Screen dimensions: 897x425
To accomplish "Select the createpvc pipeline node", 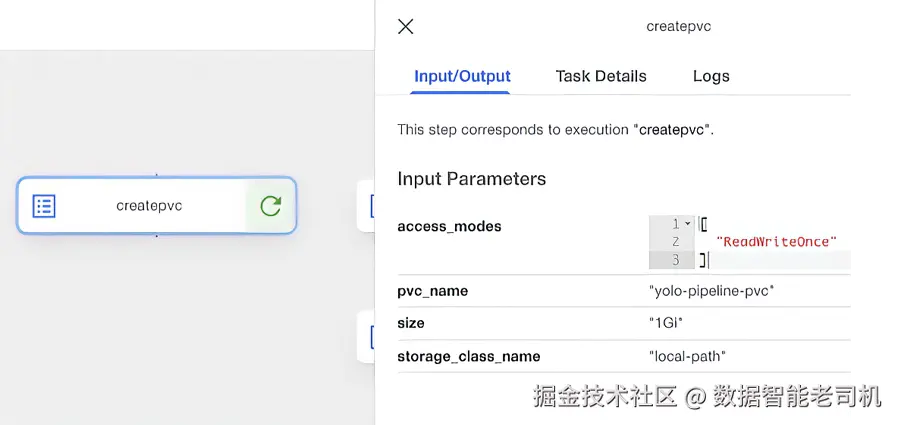I will pyautogui.click(x=156, y=205).
